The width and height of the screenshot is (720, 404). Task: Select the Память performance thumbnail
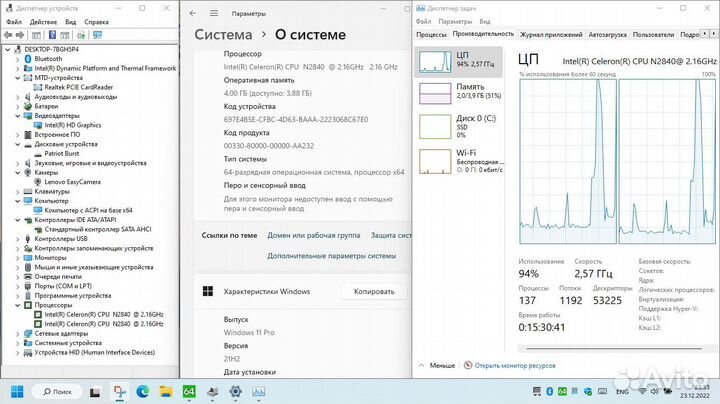click(x=435, y=93)
